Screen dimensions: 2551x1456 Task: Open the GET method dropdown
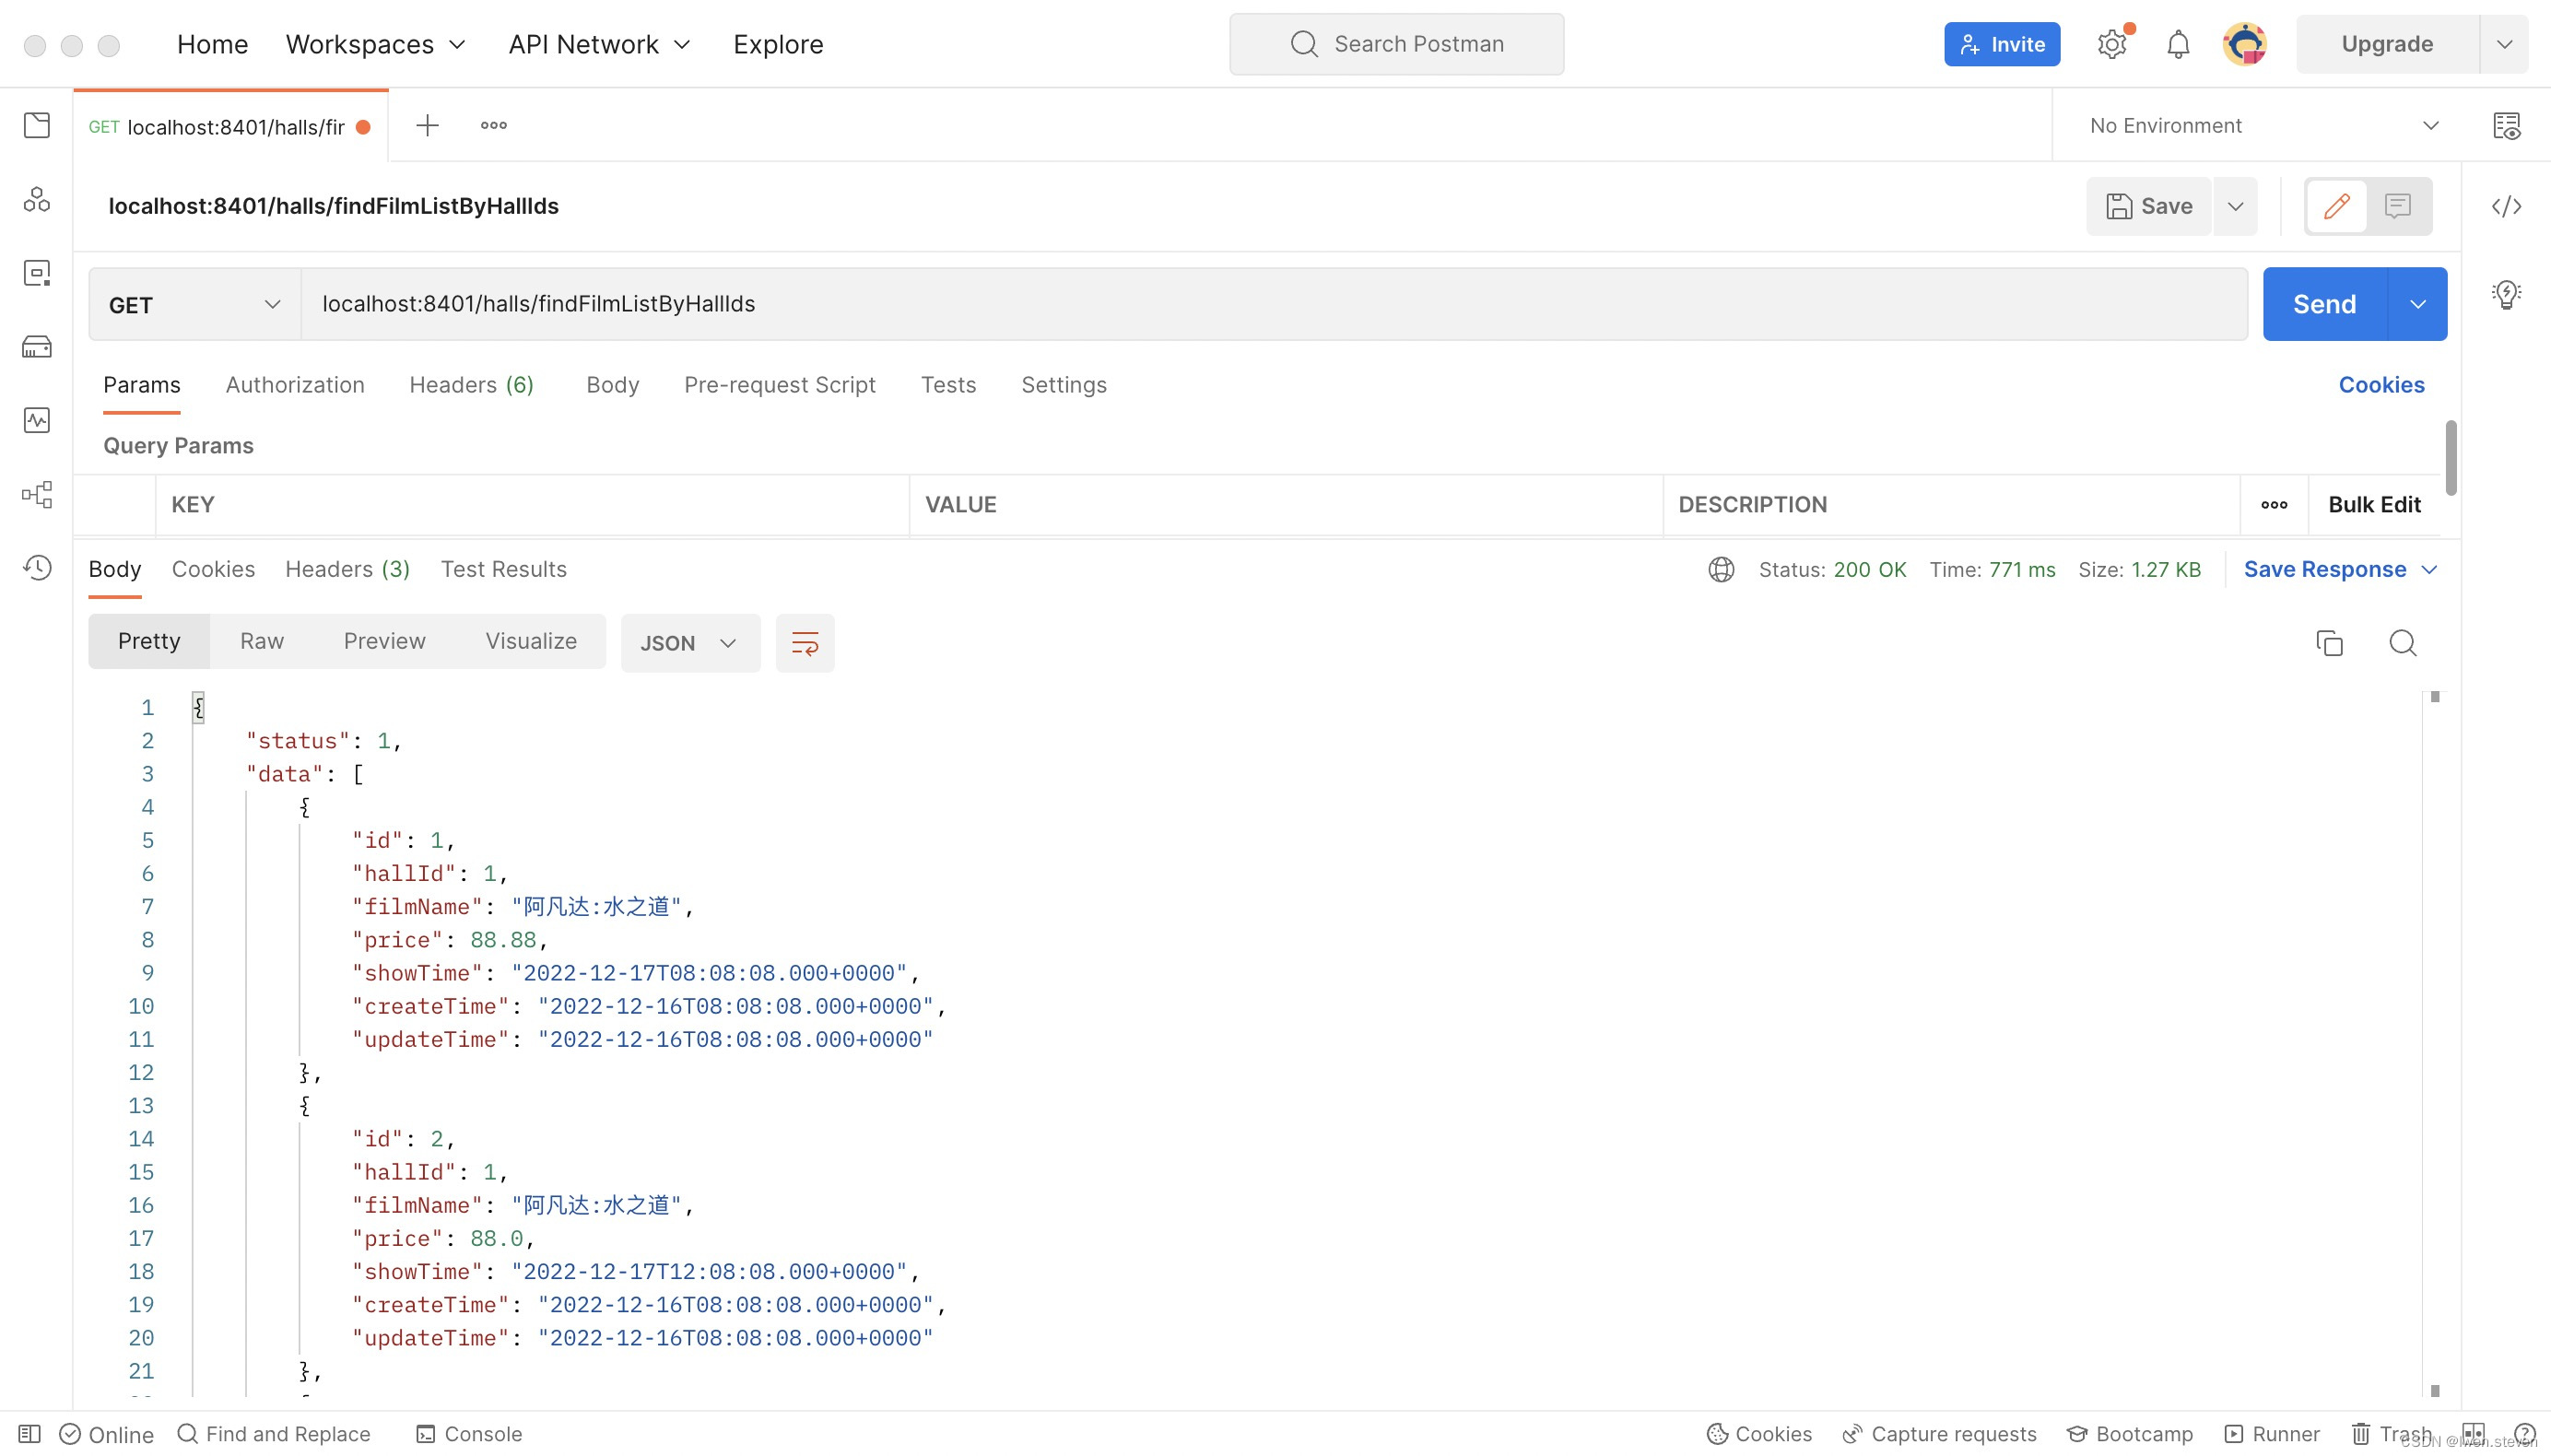(x=194, y=305)
